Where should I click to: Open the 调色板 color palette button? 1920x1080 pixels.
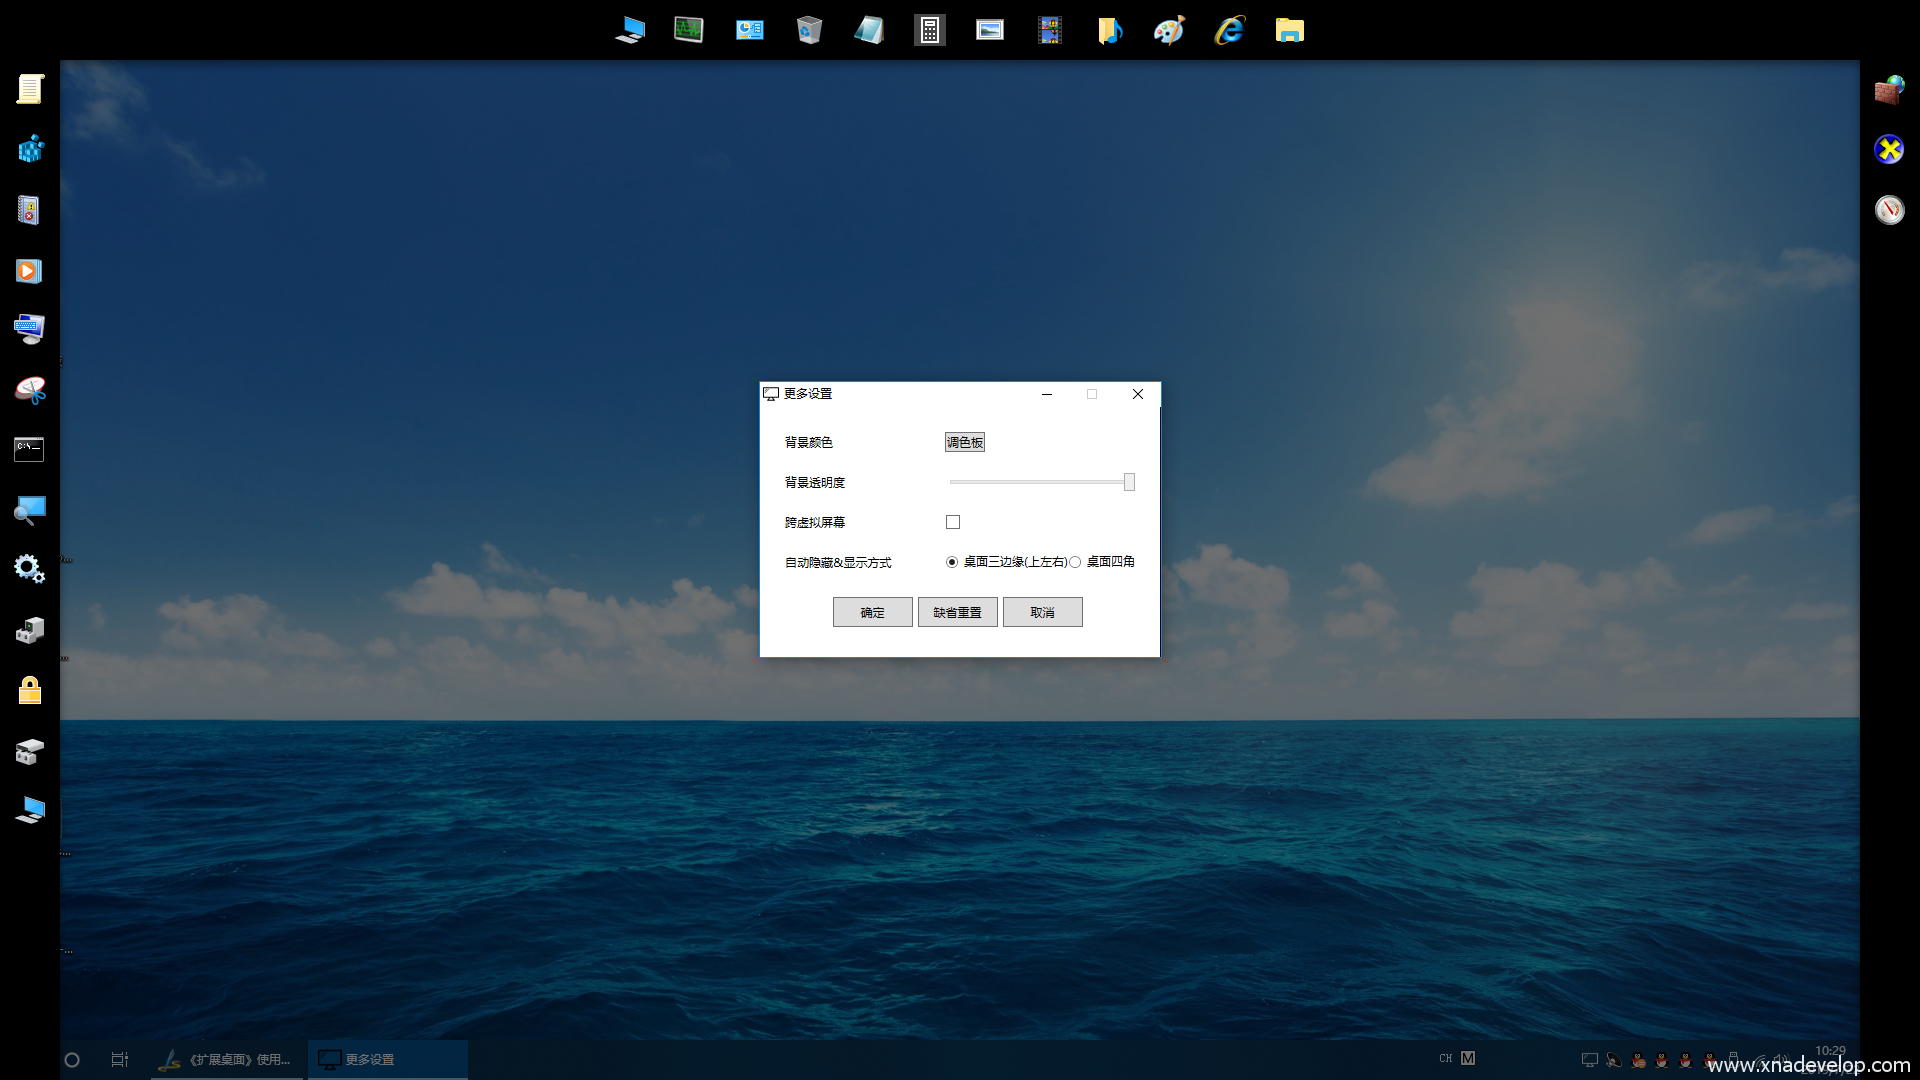pos(964,442)
